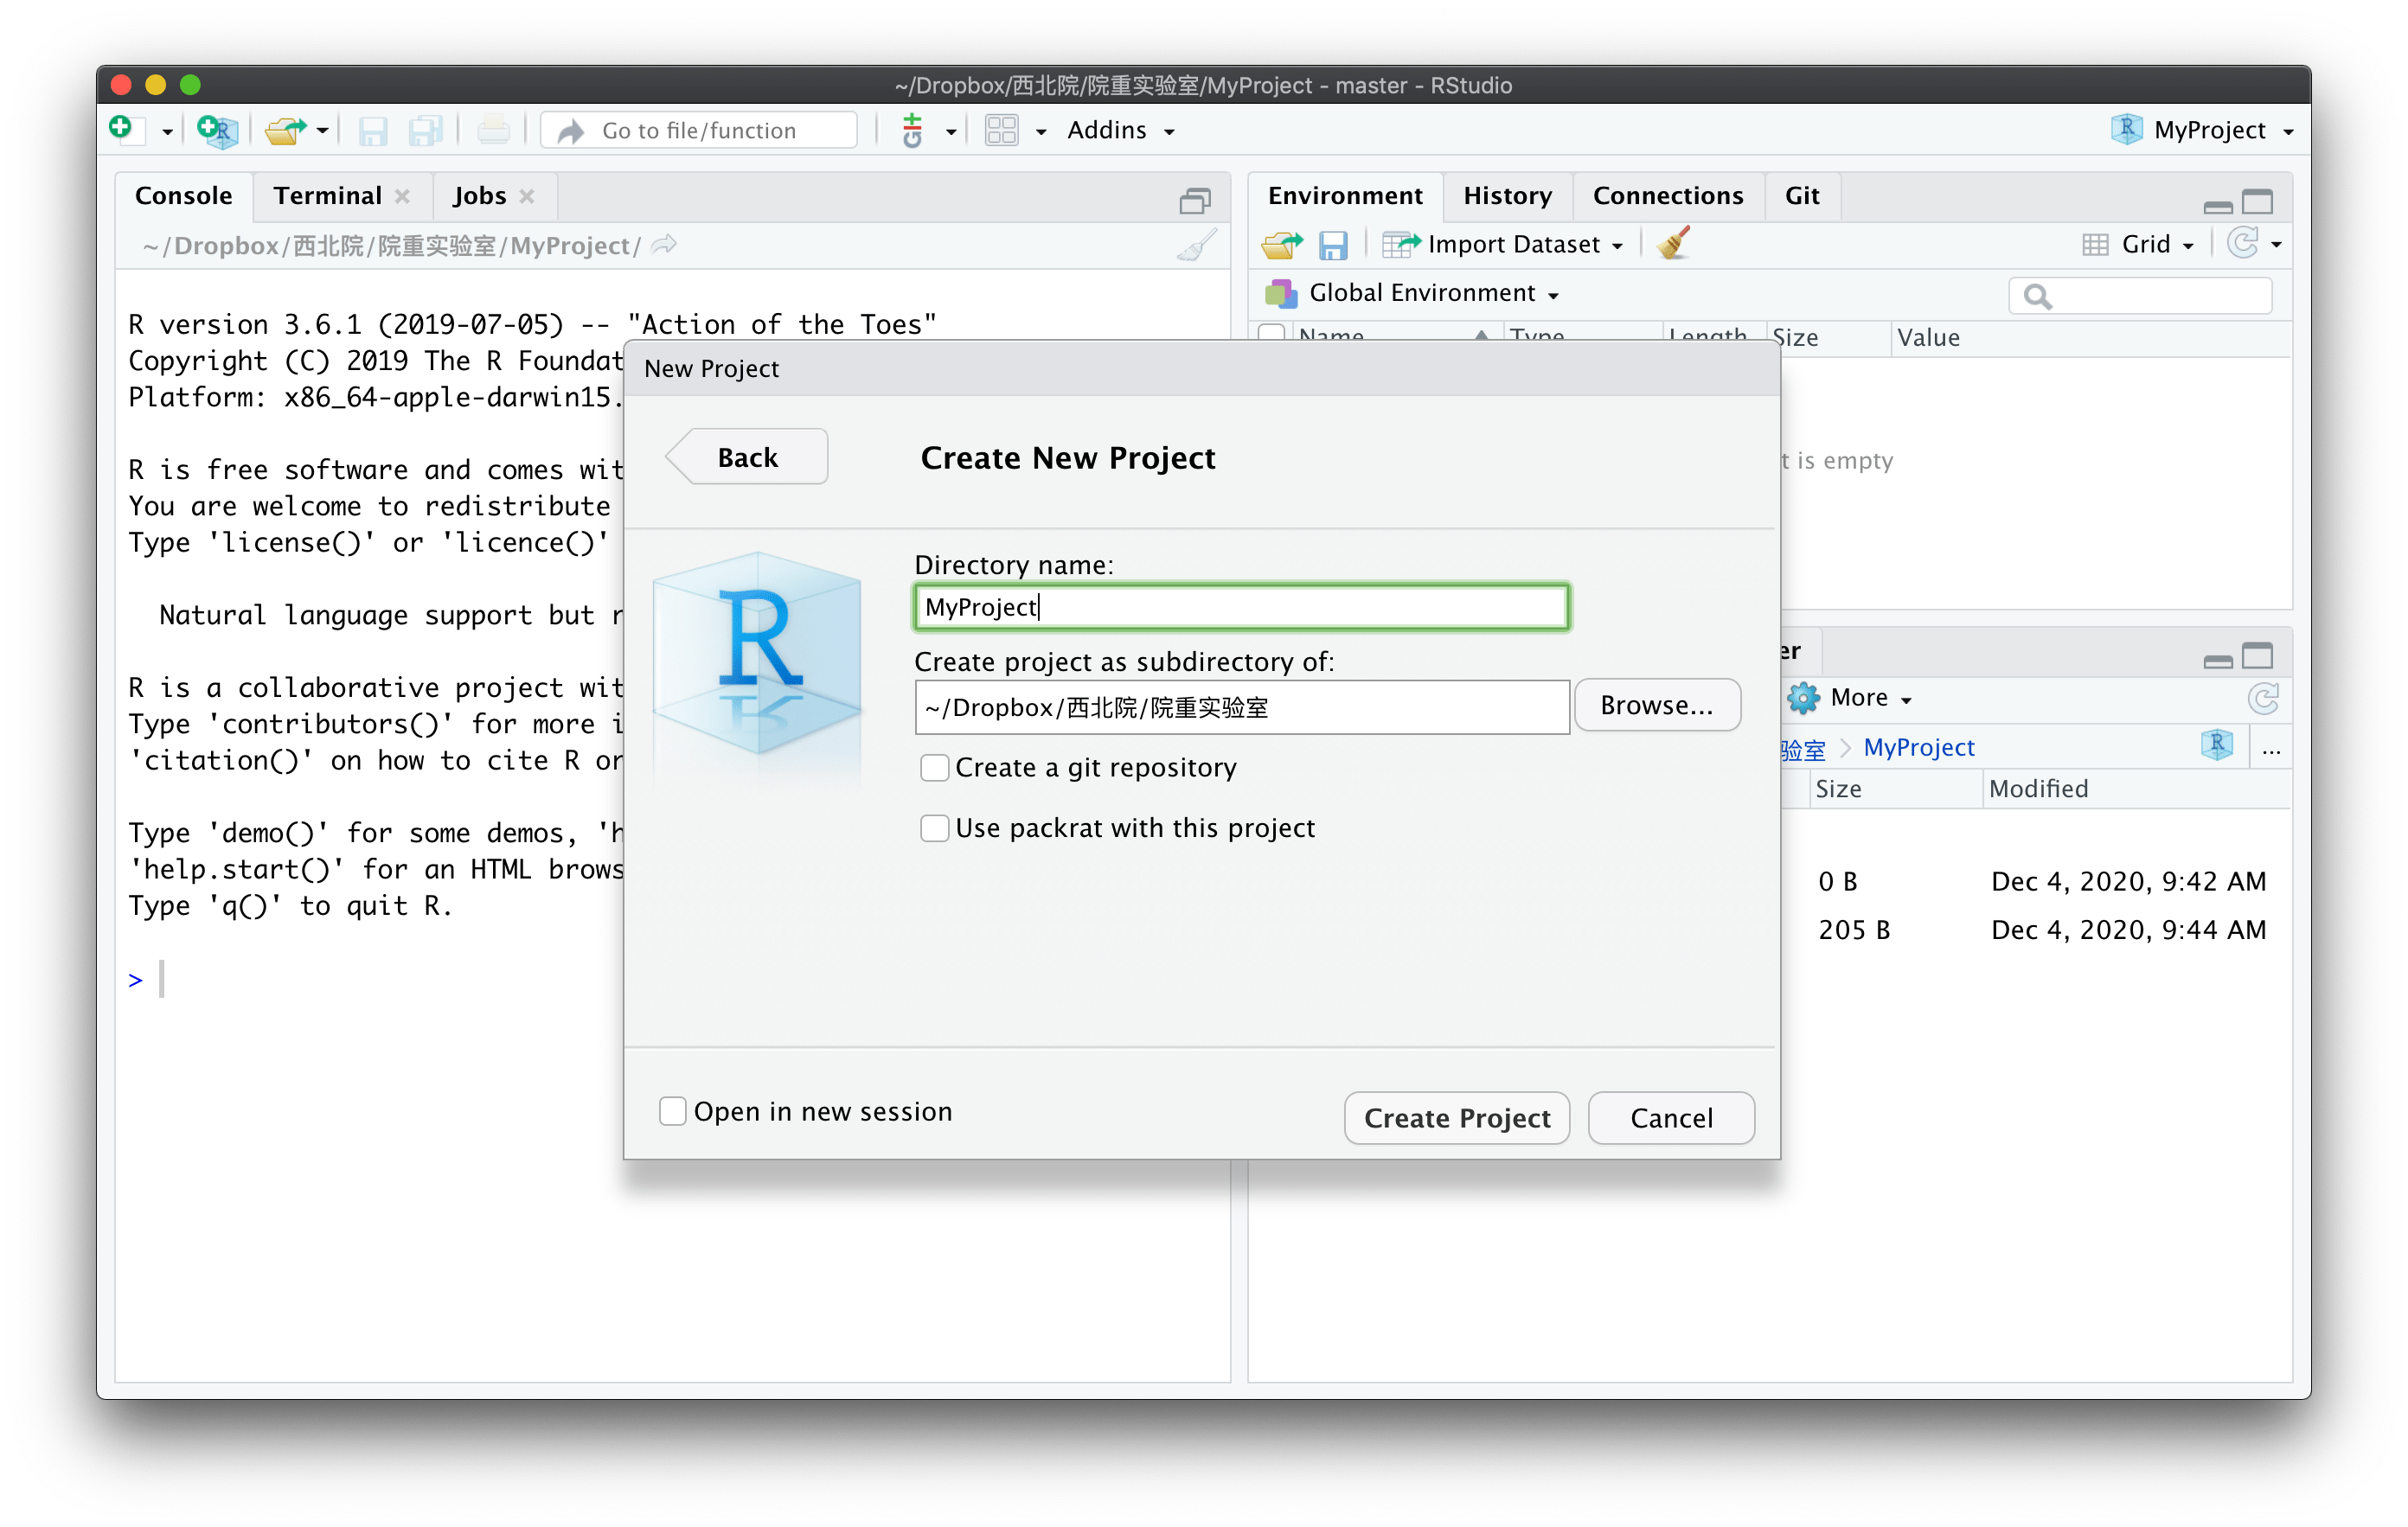
Task: Click the Print document icon
Action: click(493, 131)
